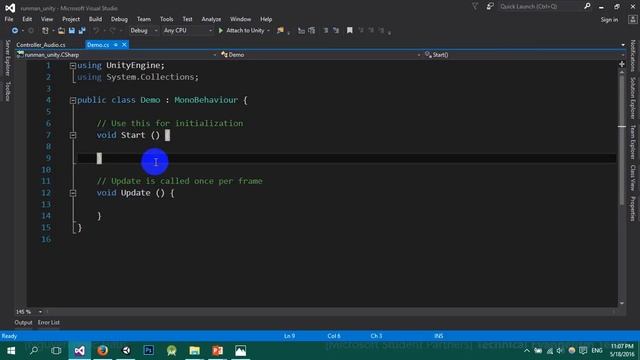The height and width of the screenshot is (360, 640).
Task: Open the Solution Explorer side tab
Action: point(633,98)
